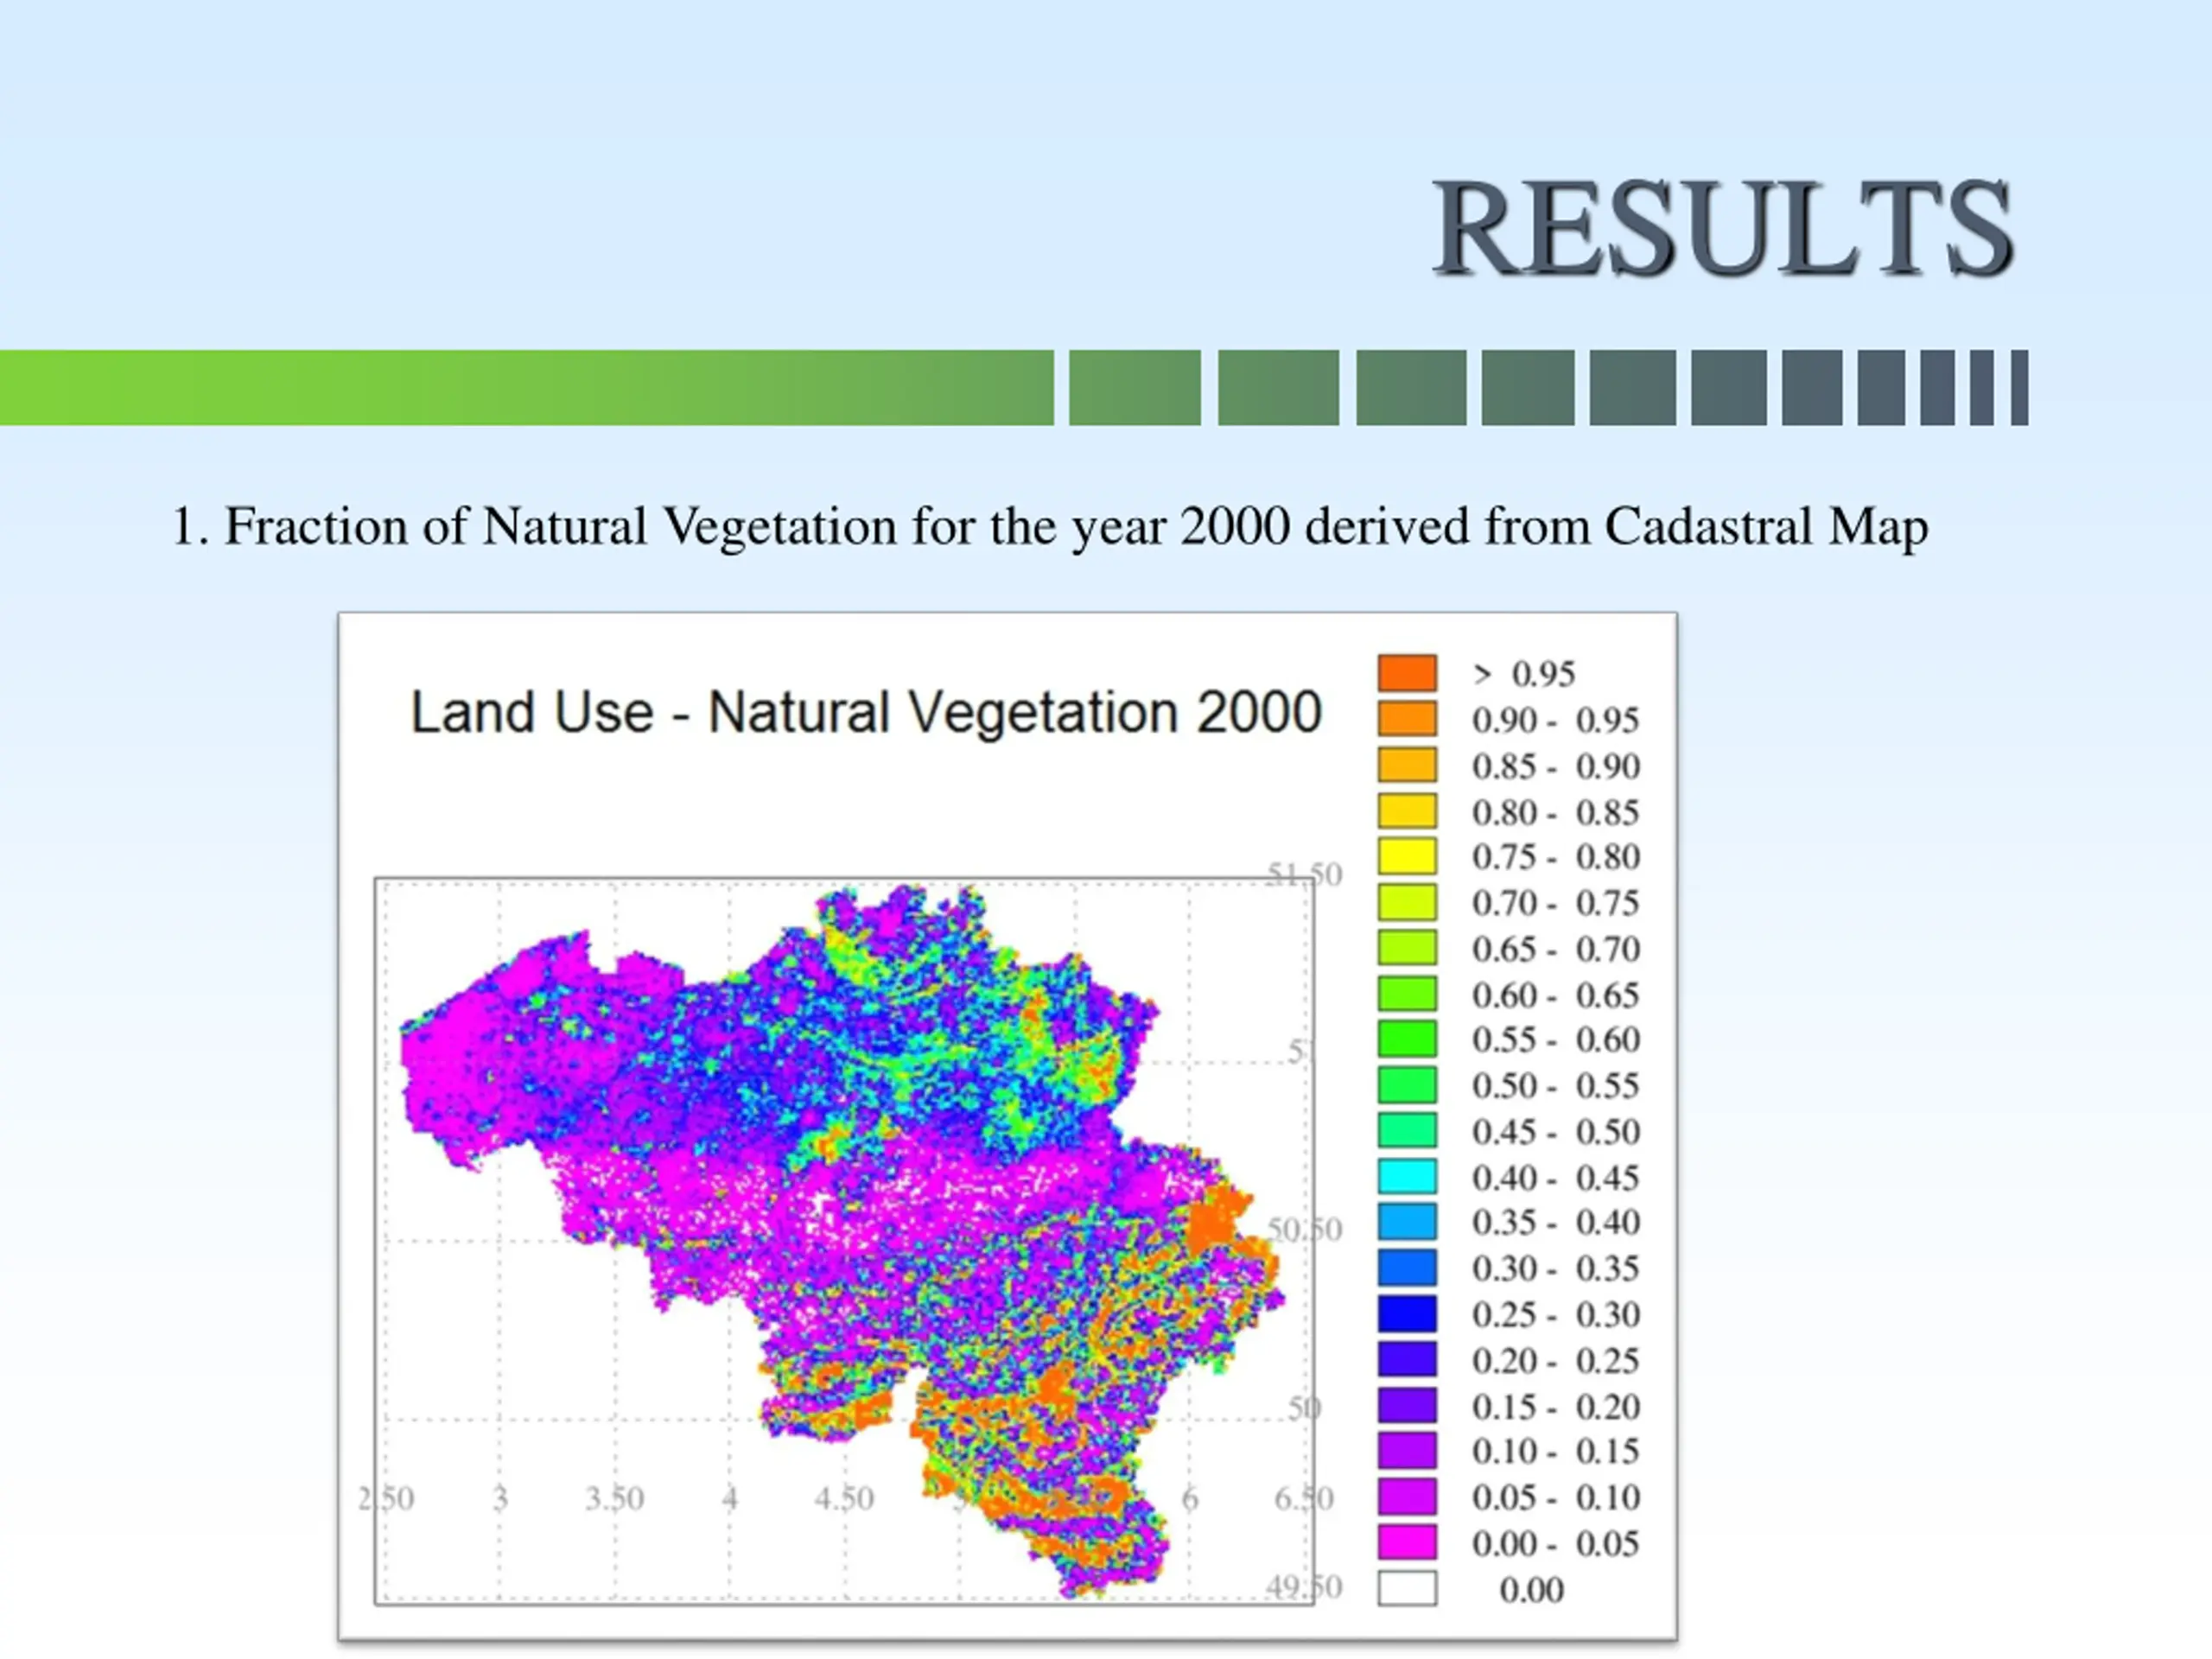Click the 0.50 - 0.55 legend label text

point(1555,1086)
